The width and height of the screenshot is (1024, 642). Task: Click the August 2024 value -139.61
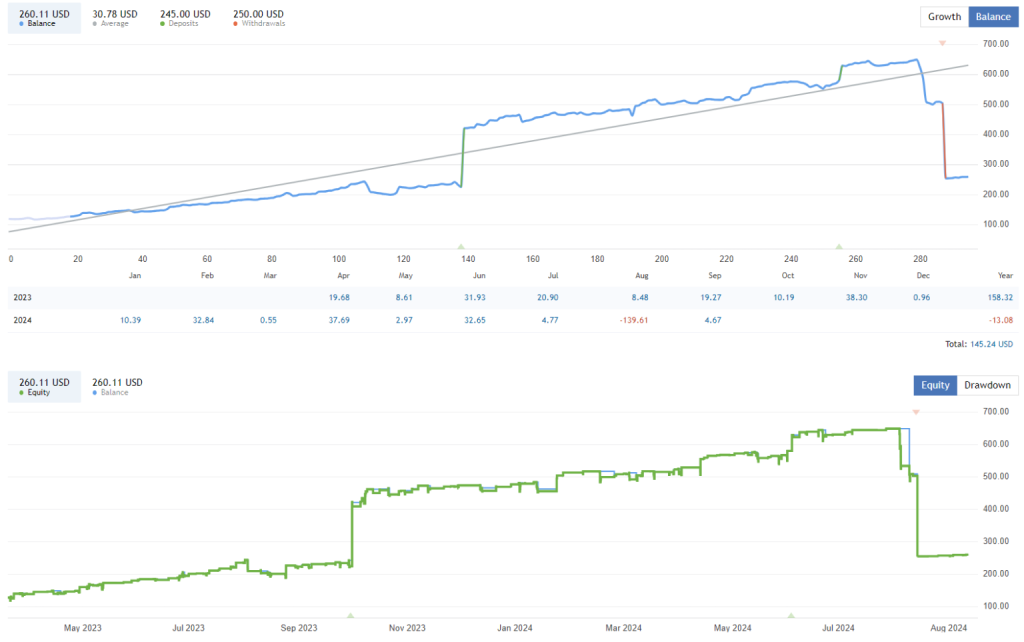coord(634,318)
